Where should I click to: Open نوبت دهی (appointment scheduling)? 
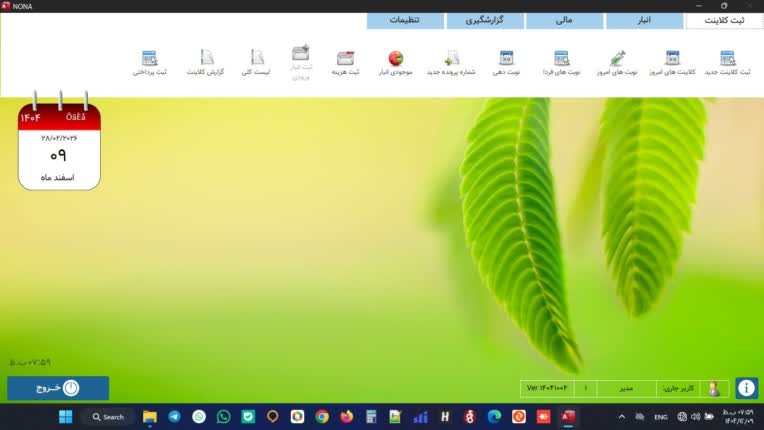506,62
